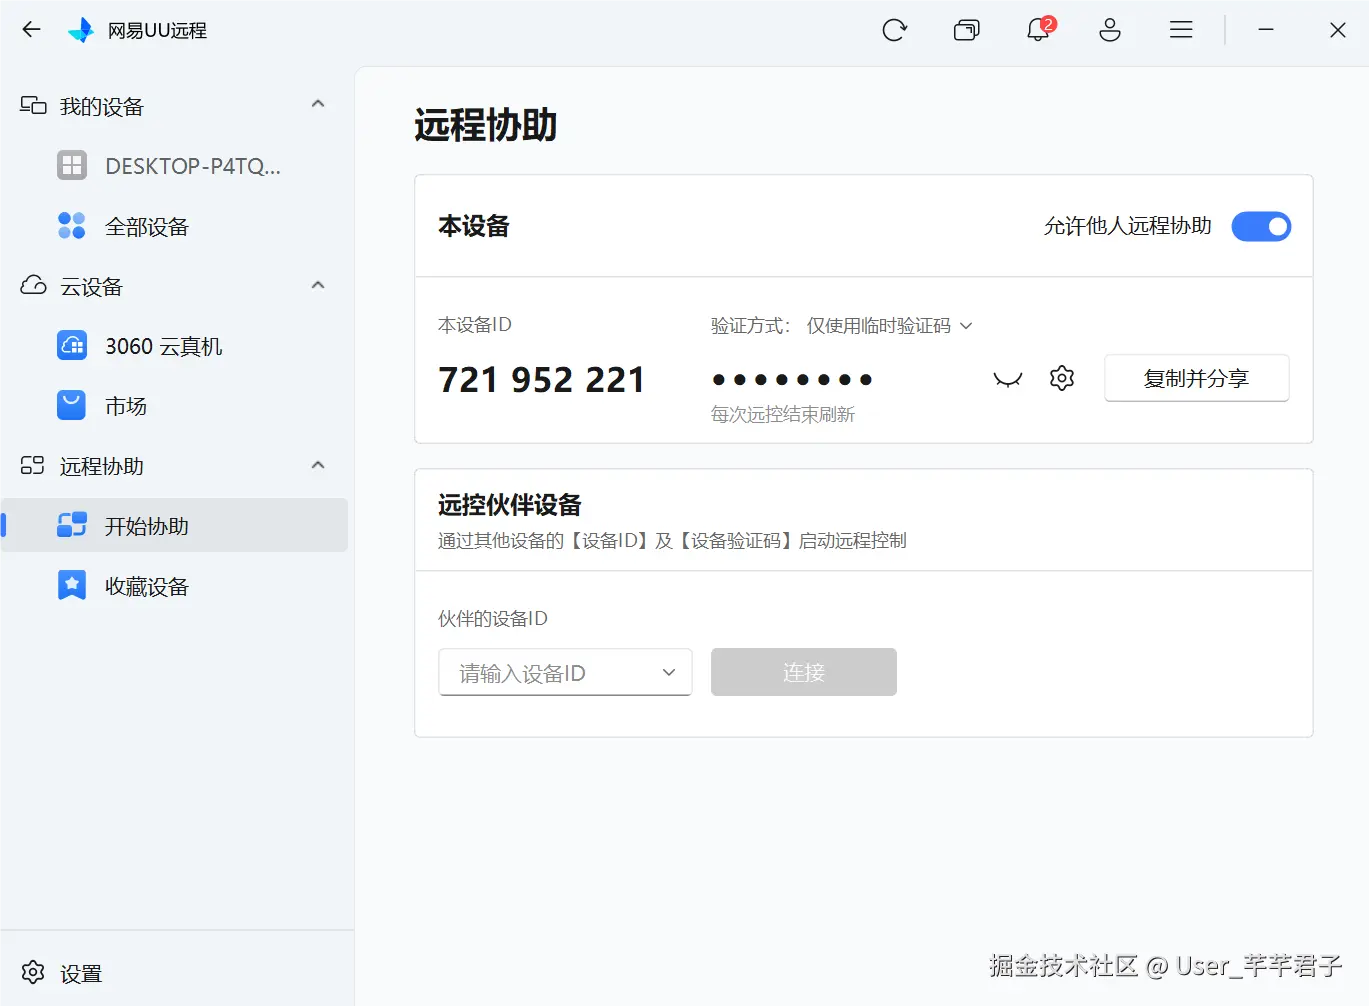The height and width of the screenshot is (1006, 1369).
Task: Open the 验证方式 dropdown
Action: [889, 326]
